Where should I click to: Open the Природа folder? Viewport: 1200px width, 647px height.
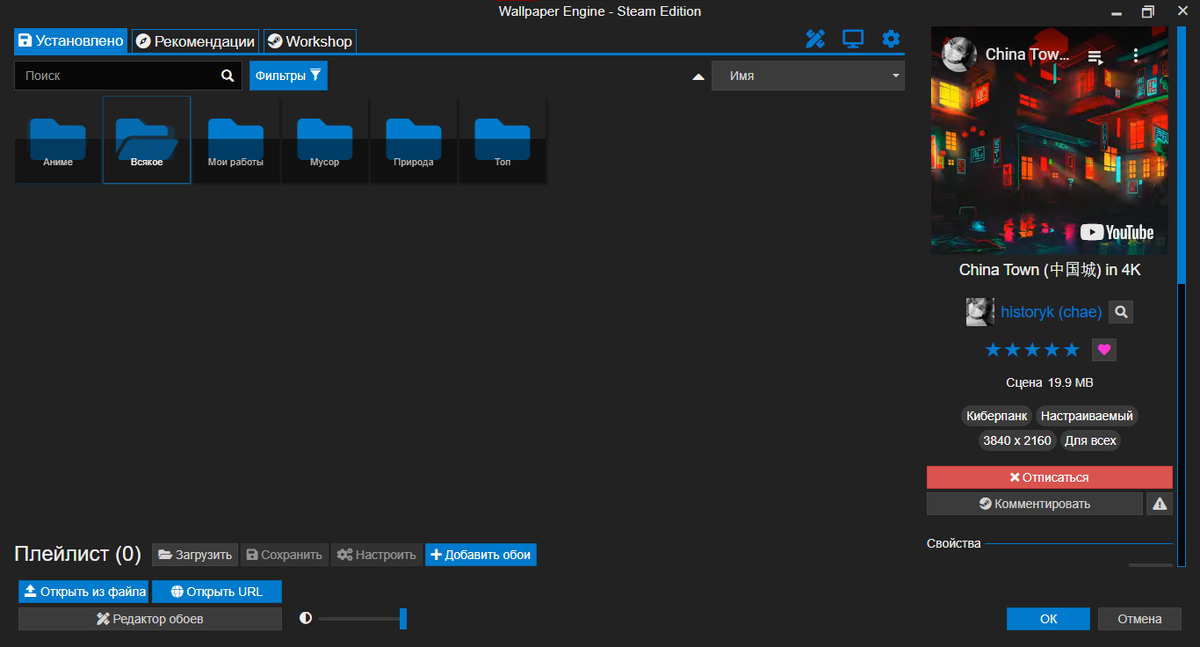coord(413,140)
